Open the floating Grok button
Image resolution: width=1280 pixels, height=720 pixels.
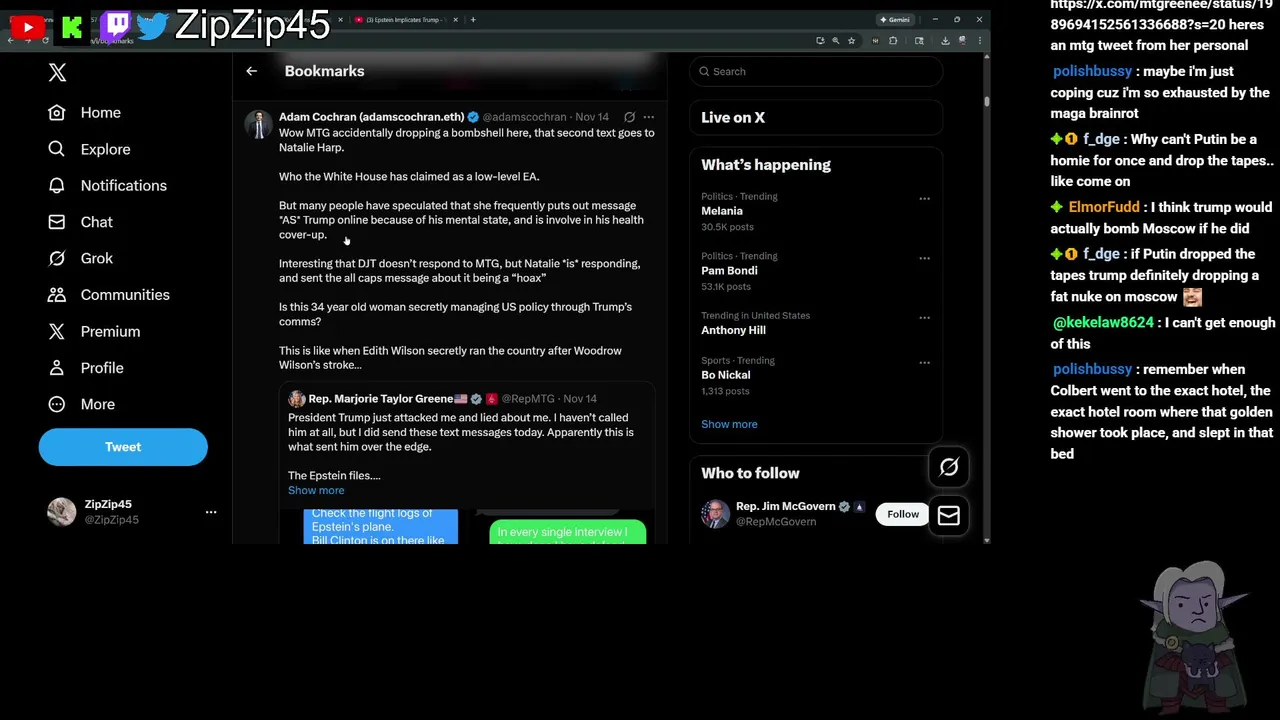(x=948, y=467)
